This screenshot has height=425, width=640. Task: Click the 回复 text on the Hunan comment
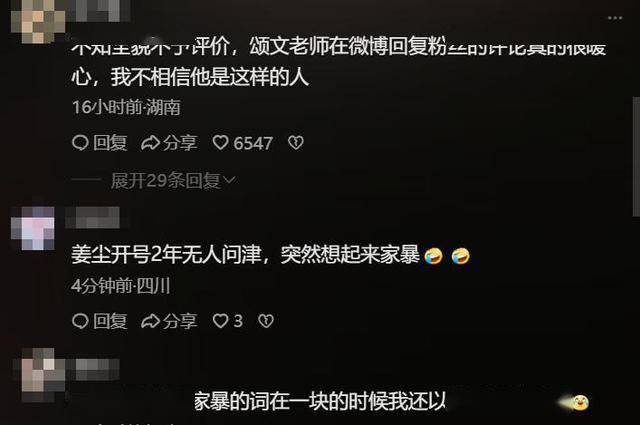[110, 143]
